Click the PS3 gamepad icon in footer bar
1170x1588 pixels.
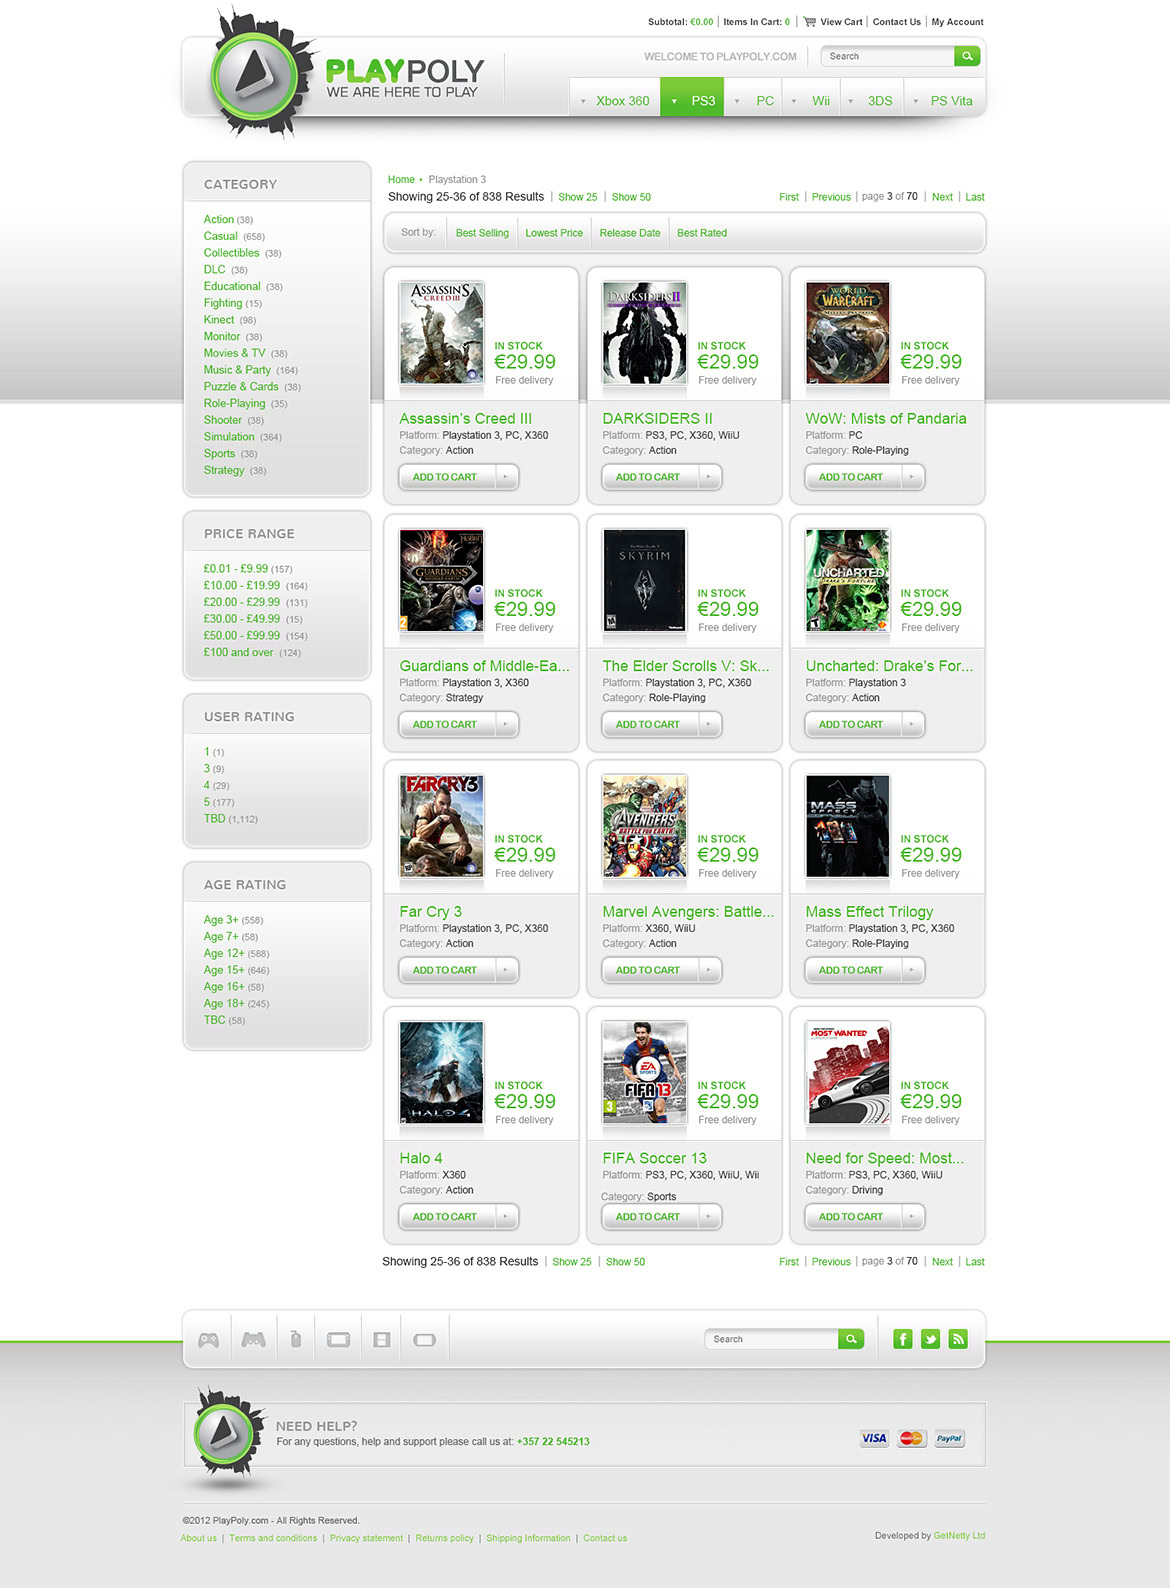point(254,1340)
